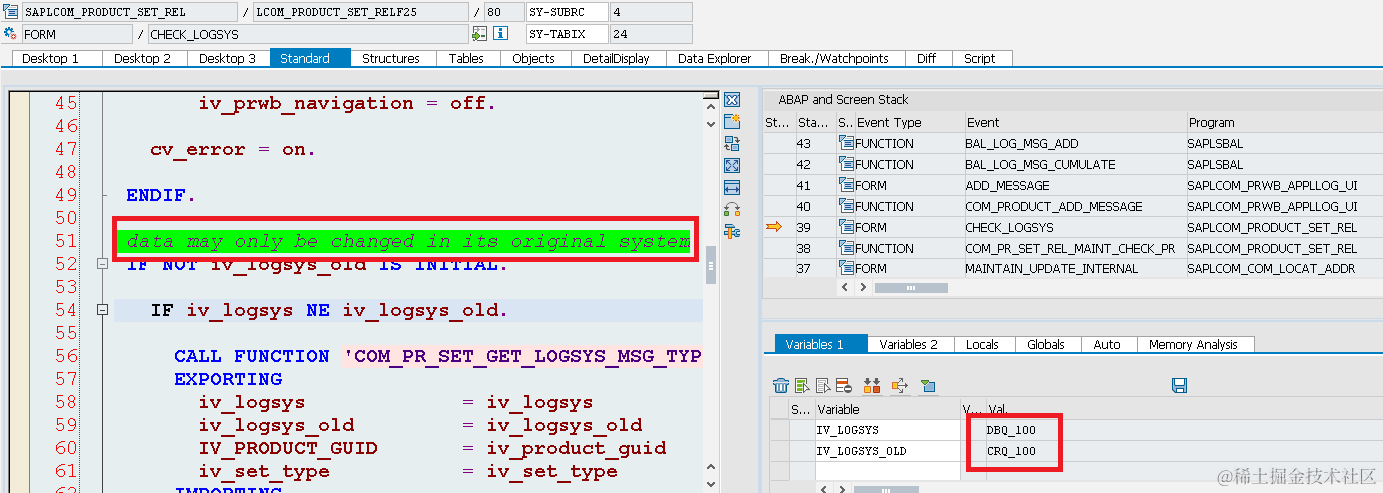1383x493 pixels.
Task: Click stack icon for COM_PRODUCT_ADD_MESSAGE row
Action: pos(846,206)
